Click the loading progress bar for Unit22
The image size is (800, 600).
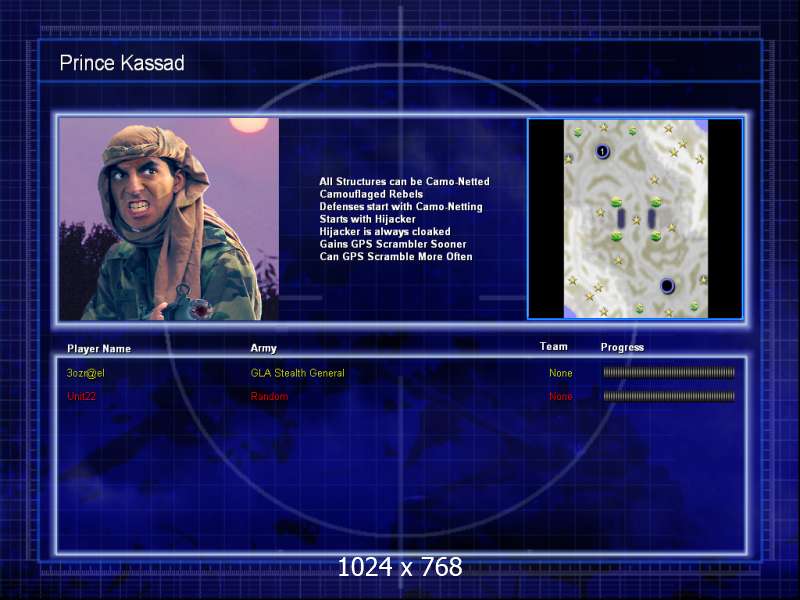(x=669, y=396)
